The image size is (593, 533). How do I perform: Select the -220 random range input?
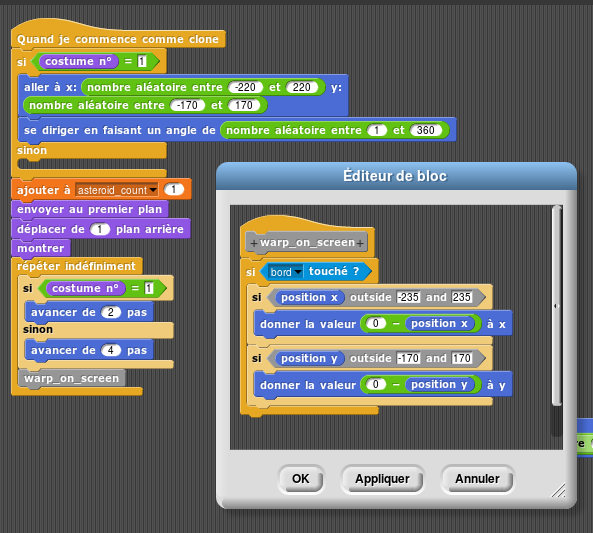(245, 87)
